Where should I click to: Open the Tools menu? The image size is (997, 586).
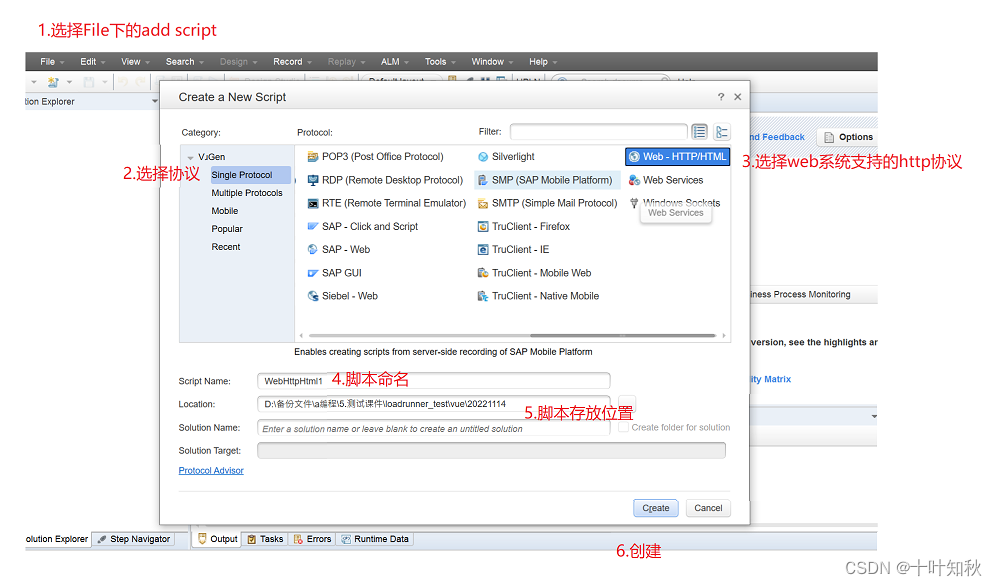pyautogui.click(x=440, y=62)
